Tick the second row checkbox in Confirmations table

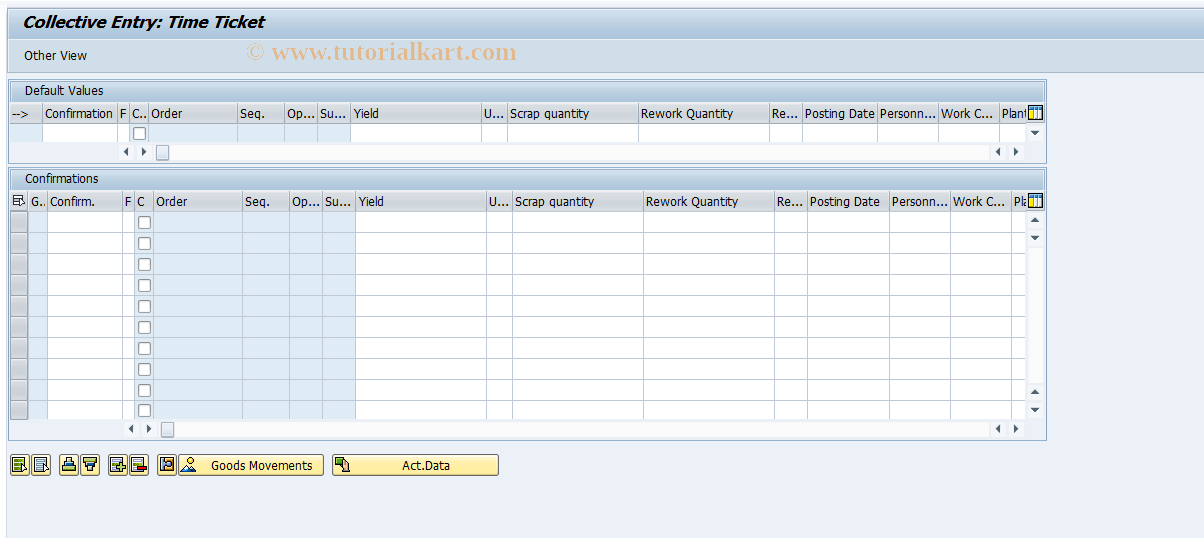tap(145, 243)
